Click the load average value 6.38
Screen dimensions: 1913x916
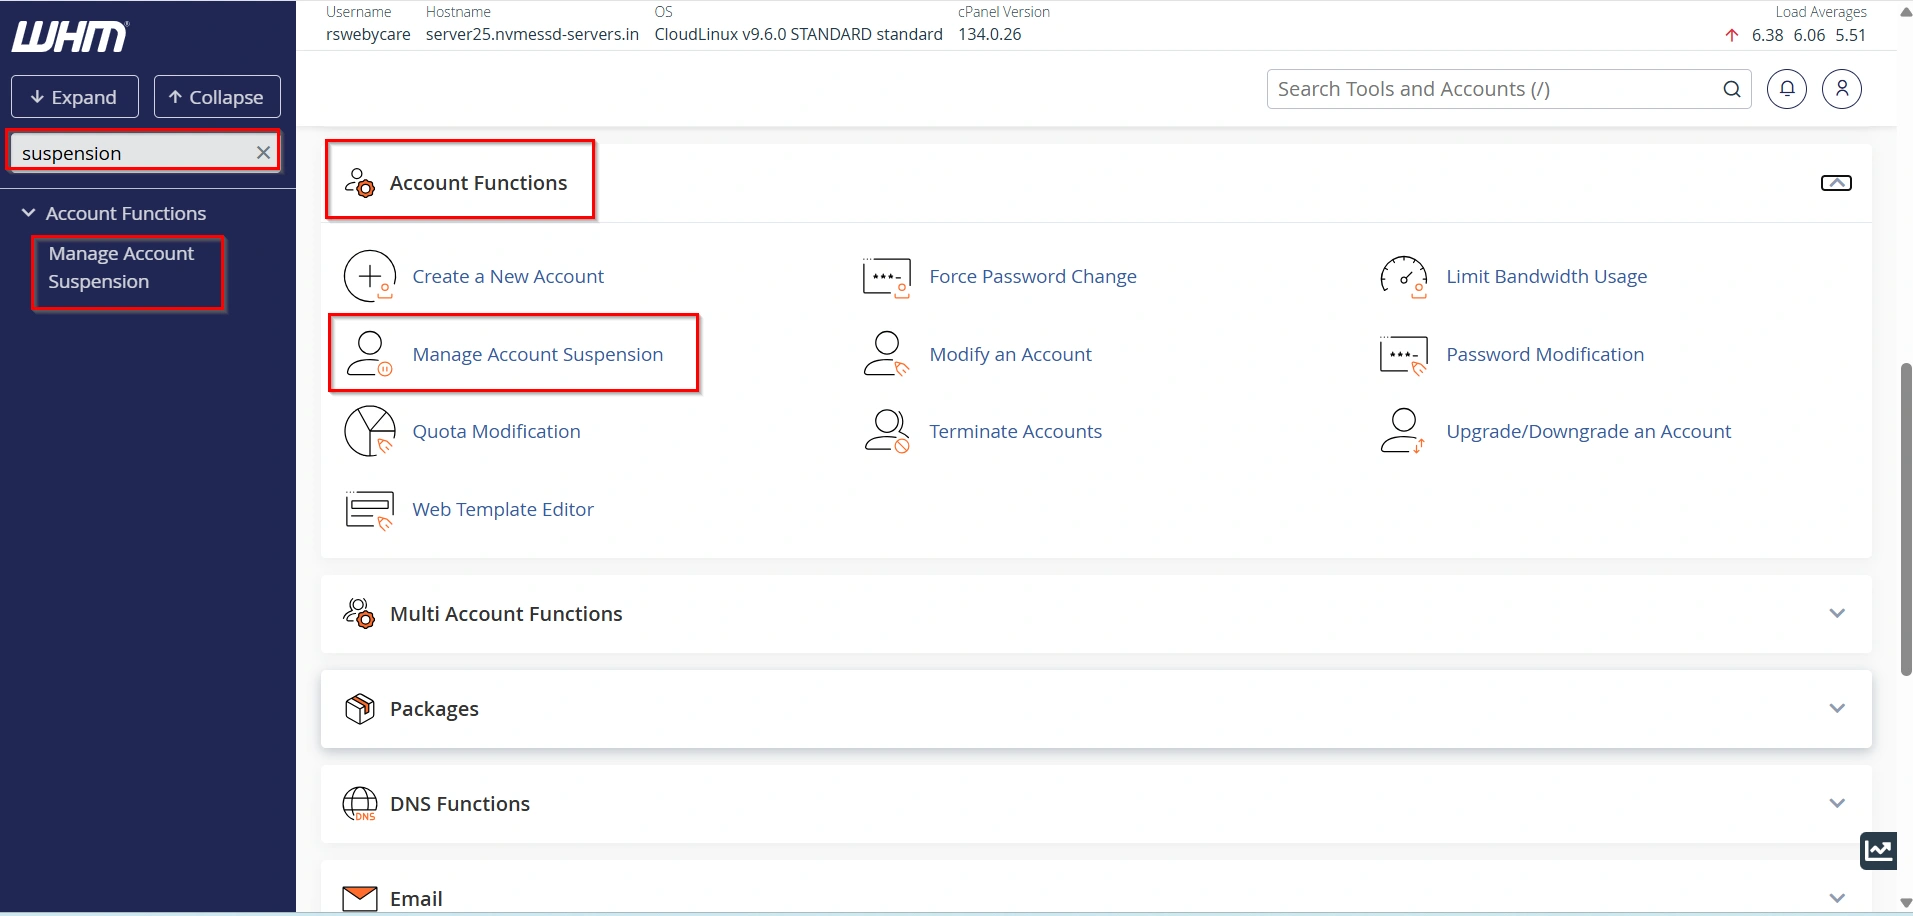pos(1767,35)
